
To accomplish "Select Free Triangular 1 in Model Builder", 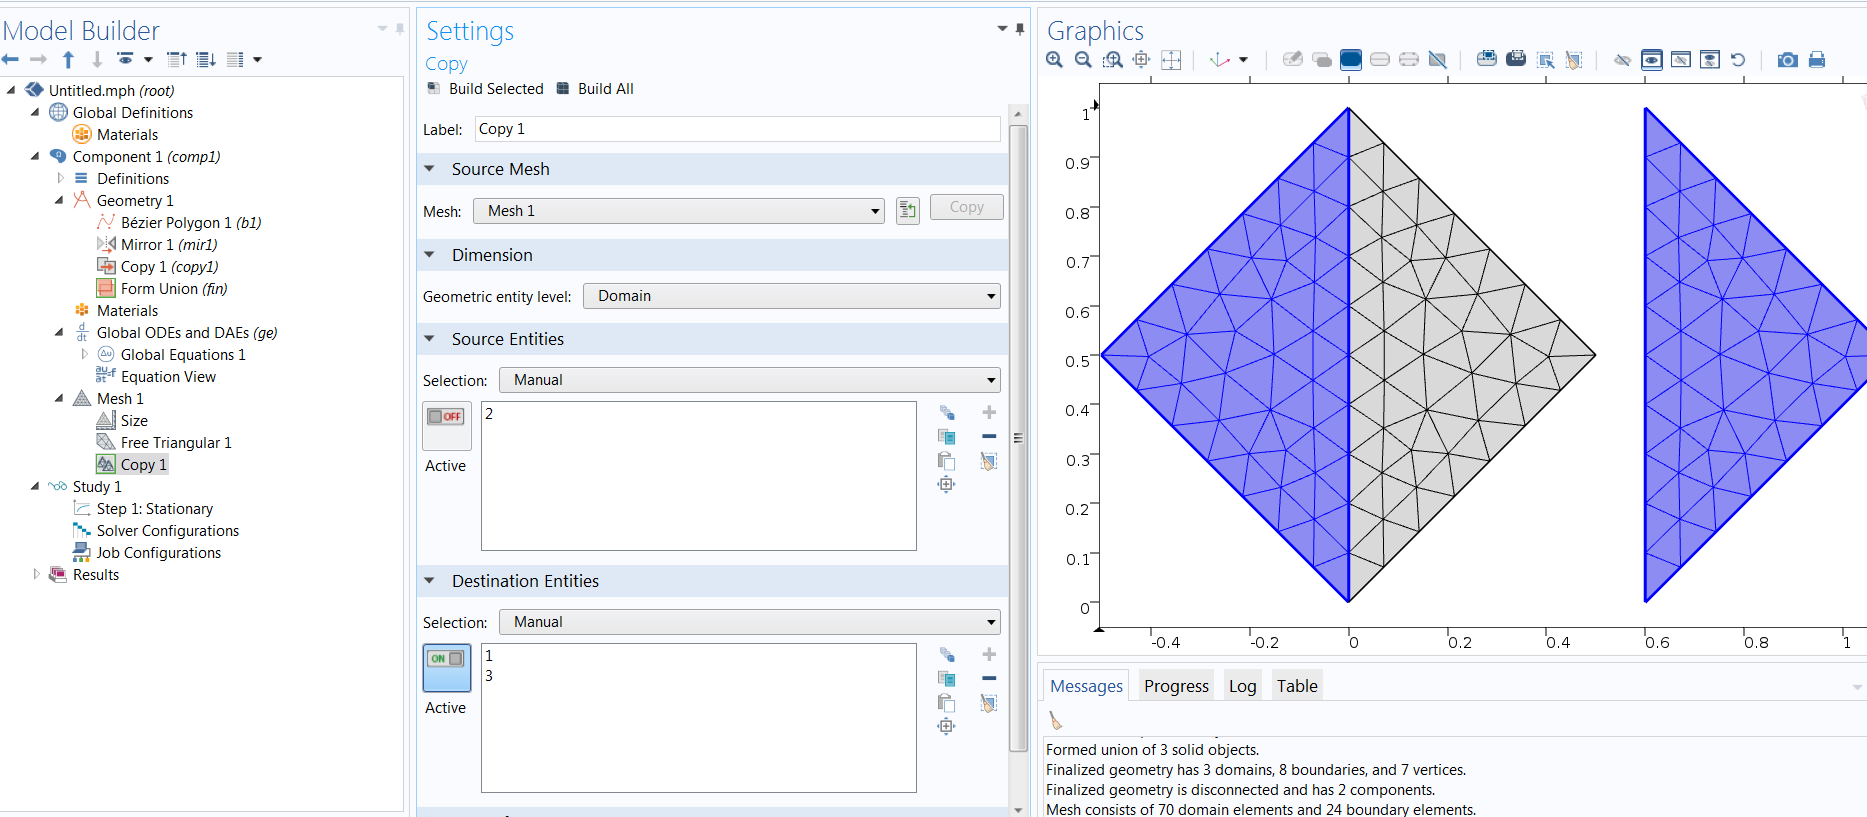I will click(176, 443).
